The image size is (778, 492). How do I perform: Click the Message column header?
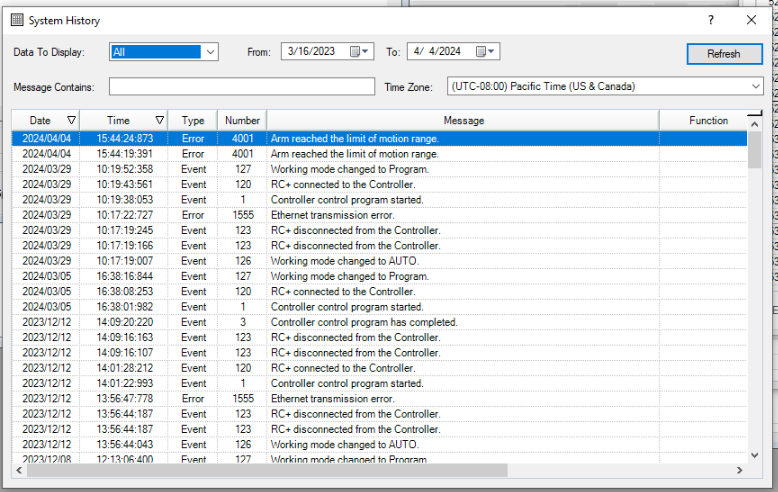click(463, 121)
